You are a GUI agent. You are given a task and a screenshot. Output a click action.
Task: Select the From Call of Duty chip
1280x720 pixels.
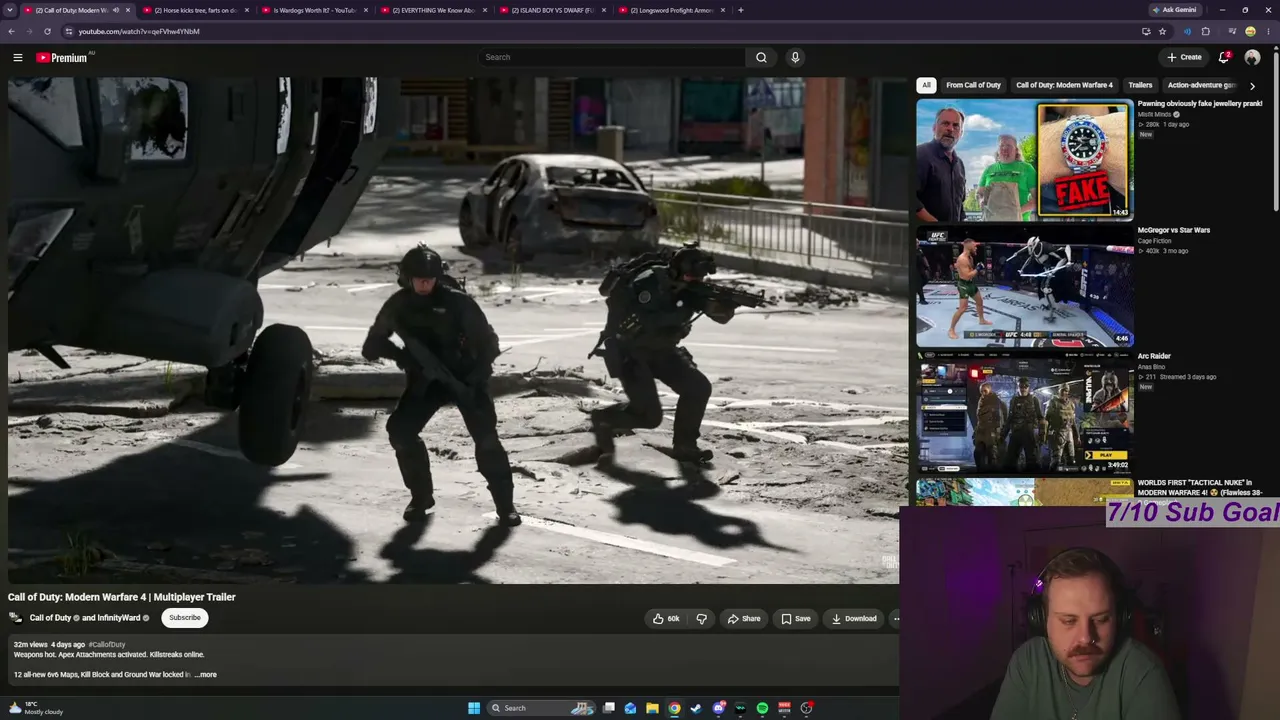click(973, 85)
